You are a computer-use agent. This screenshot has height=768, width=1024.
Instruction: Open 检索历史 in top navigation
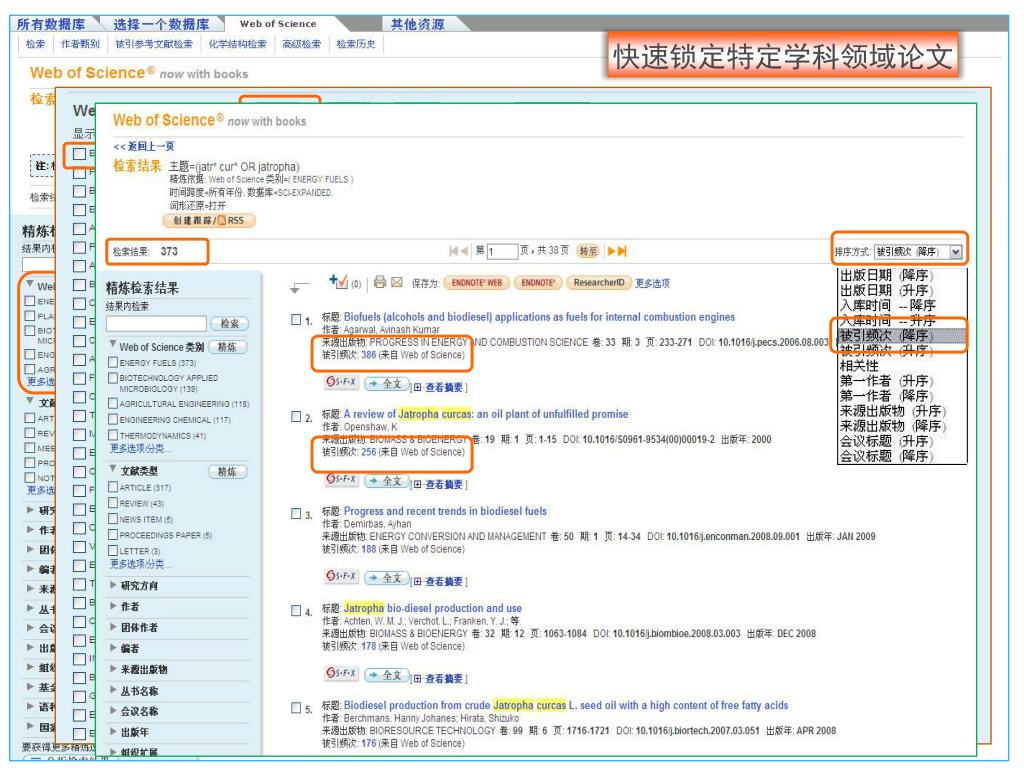(x=356, y=44)
